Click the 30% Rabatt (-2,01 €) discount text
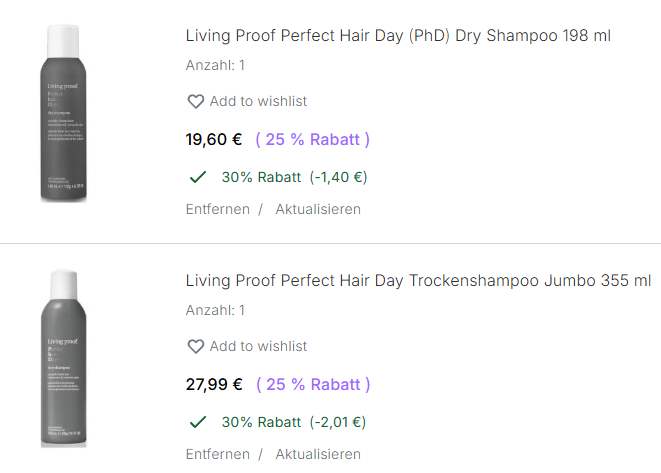Image resolution: width=661 pixels, height=473 pixels. click(x=294, y=422)
